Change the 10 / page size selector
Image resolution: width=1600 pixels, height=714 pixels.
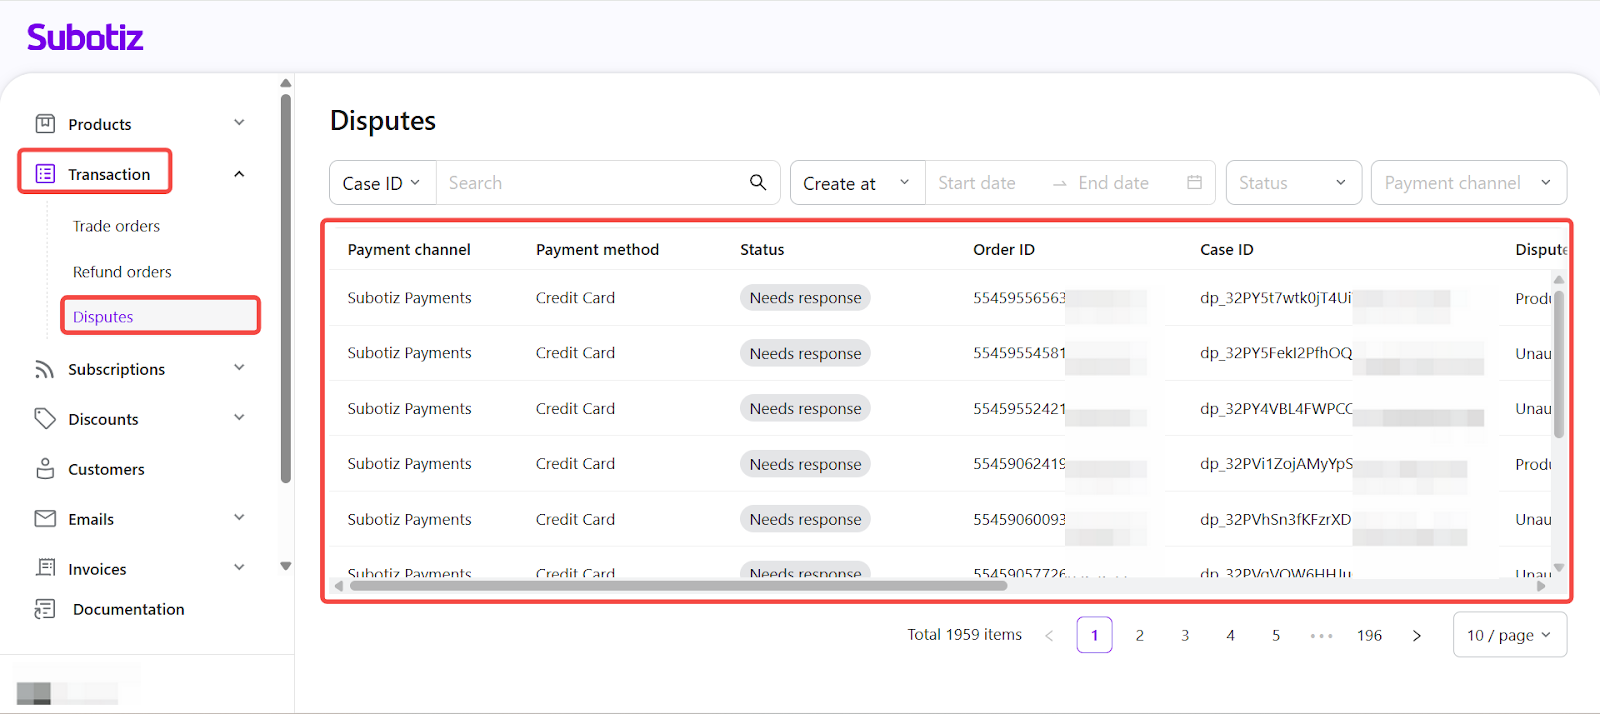(x=1508, y=635)
